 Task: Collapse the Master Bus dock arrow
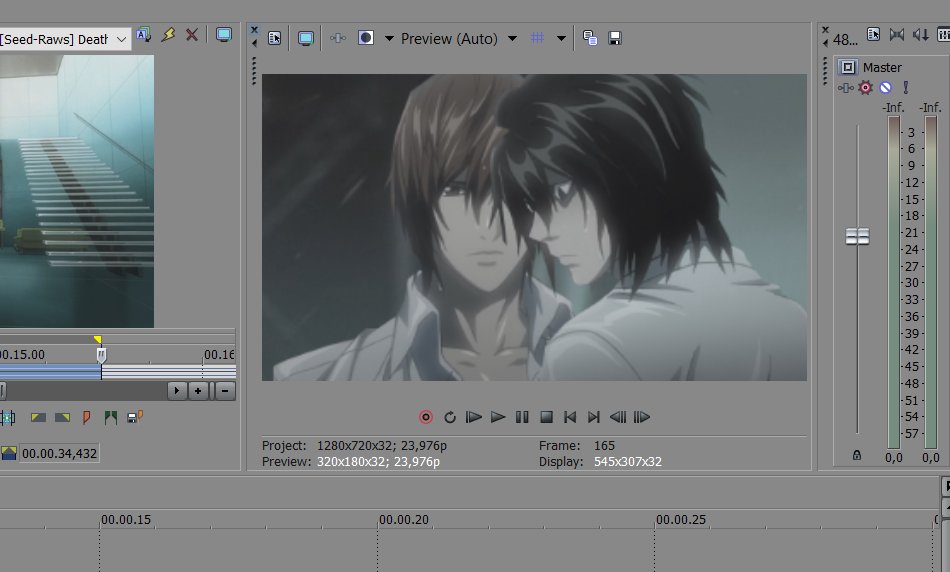825,43
